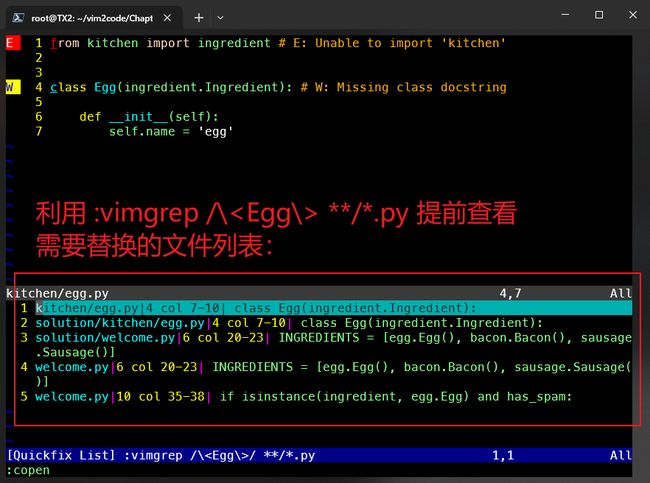Image resolution: width=650 pixels, height=483 pixels.
Task: Click the yellow W warning sign marker
Action: tap(13, 87)
